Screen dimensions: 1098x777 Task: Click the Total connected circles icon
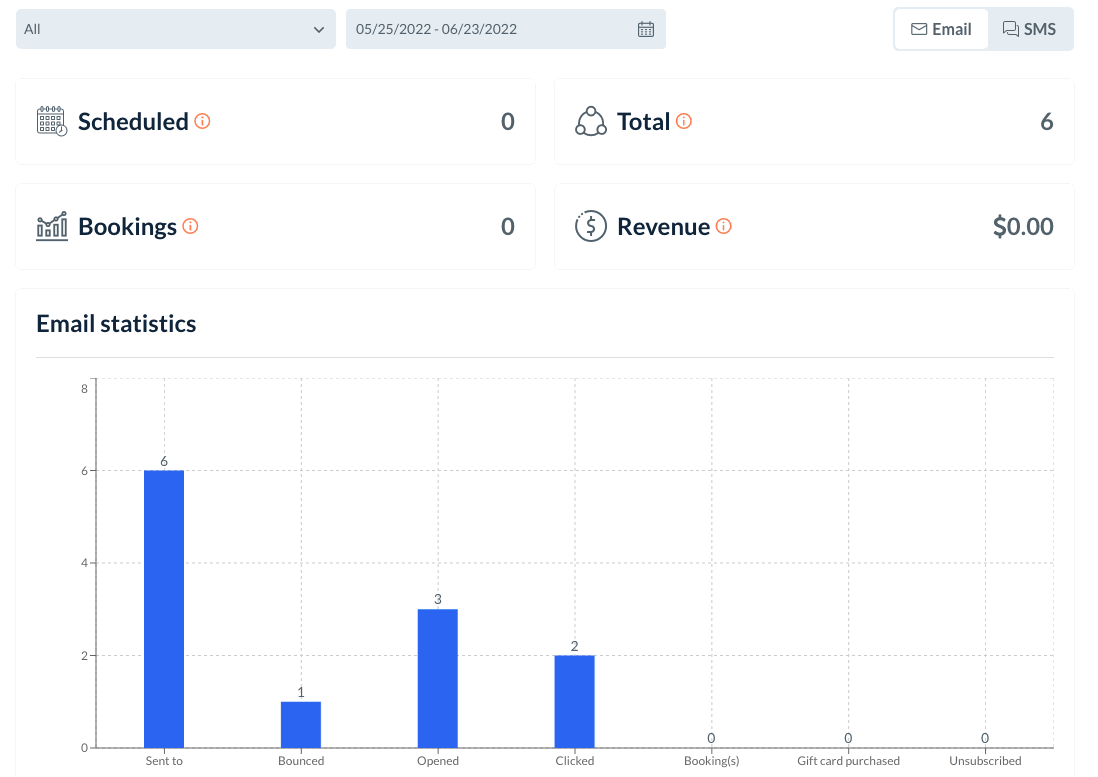591,121
